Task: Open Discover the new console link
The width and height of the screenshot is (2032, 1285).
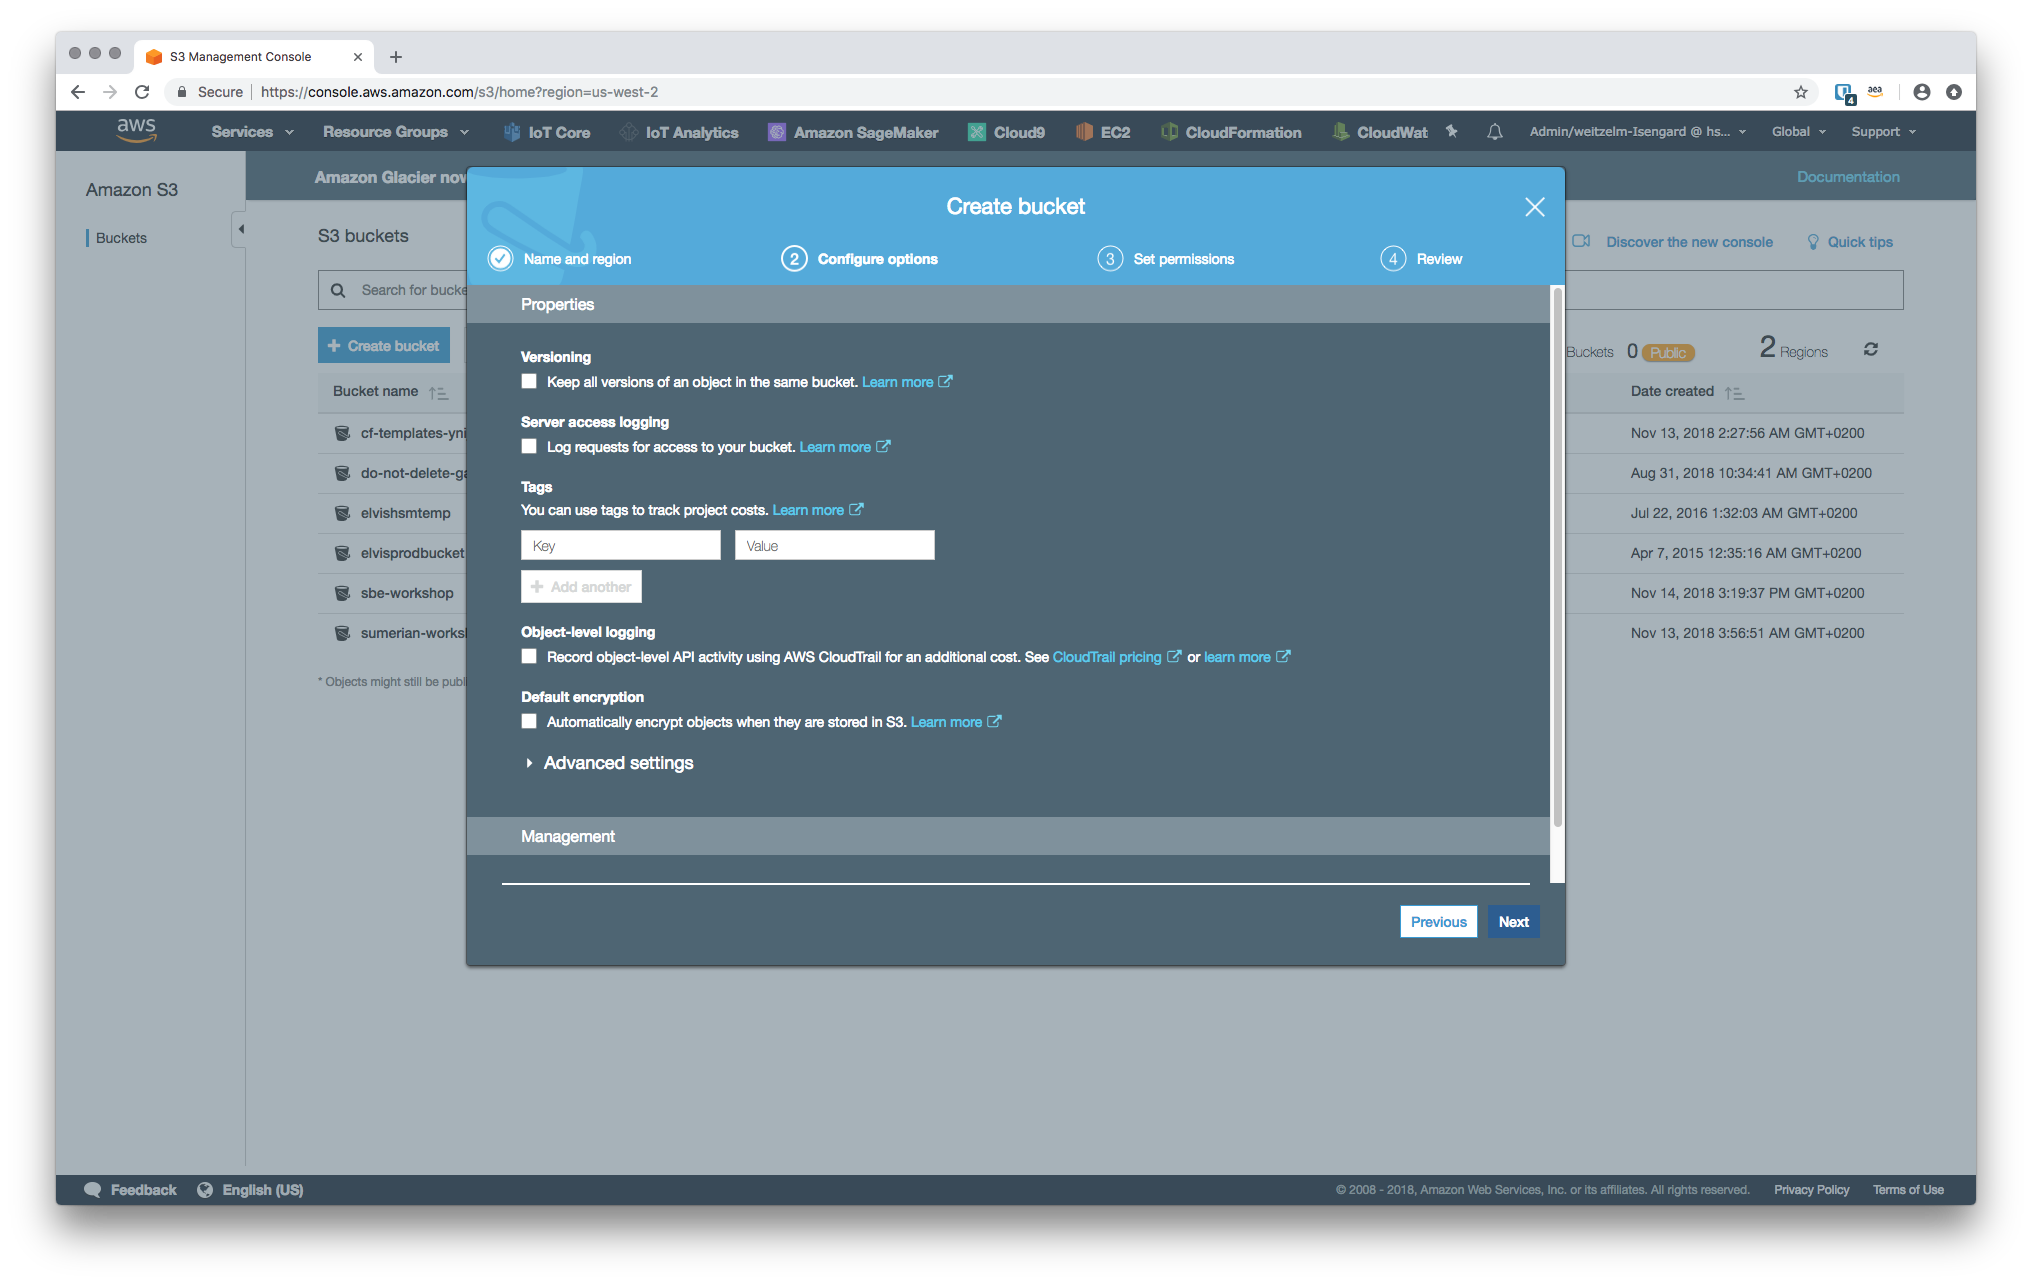Action: tap(1689, 242)
